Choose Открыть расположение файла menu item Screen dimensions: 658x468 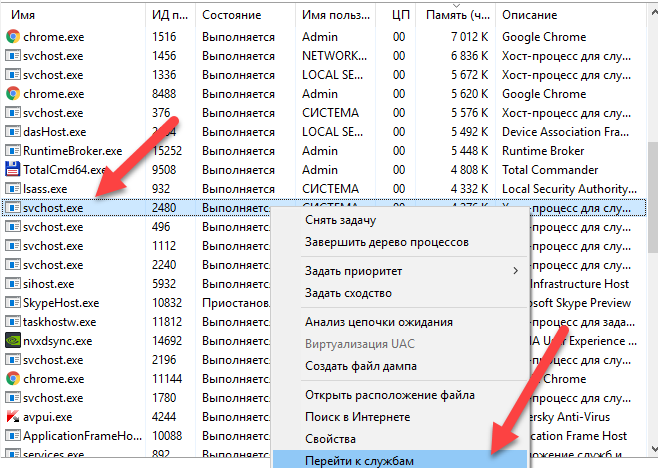tap(391, 394)
